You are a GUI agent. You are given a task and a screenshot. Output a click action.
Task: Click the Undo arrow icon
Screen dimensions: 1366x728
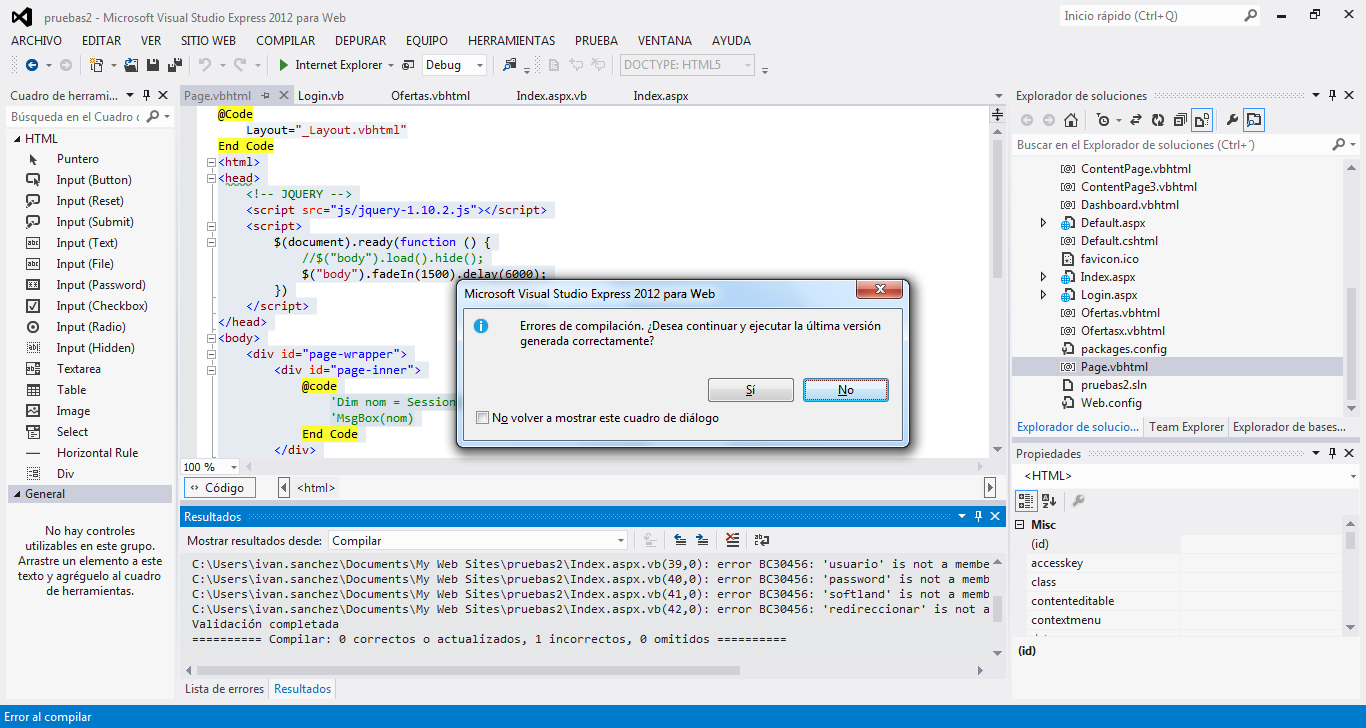coord(204,65)
